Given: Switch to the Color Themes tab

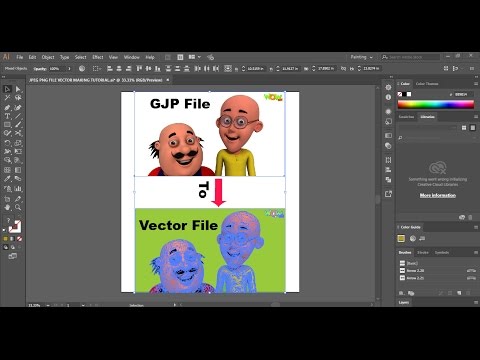Looking at the screenshot, I should pyautogui.click(x=427, y=84).
